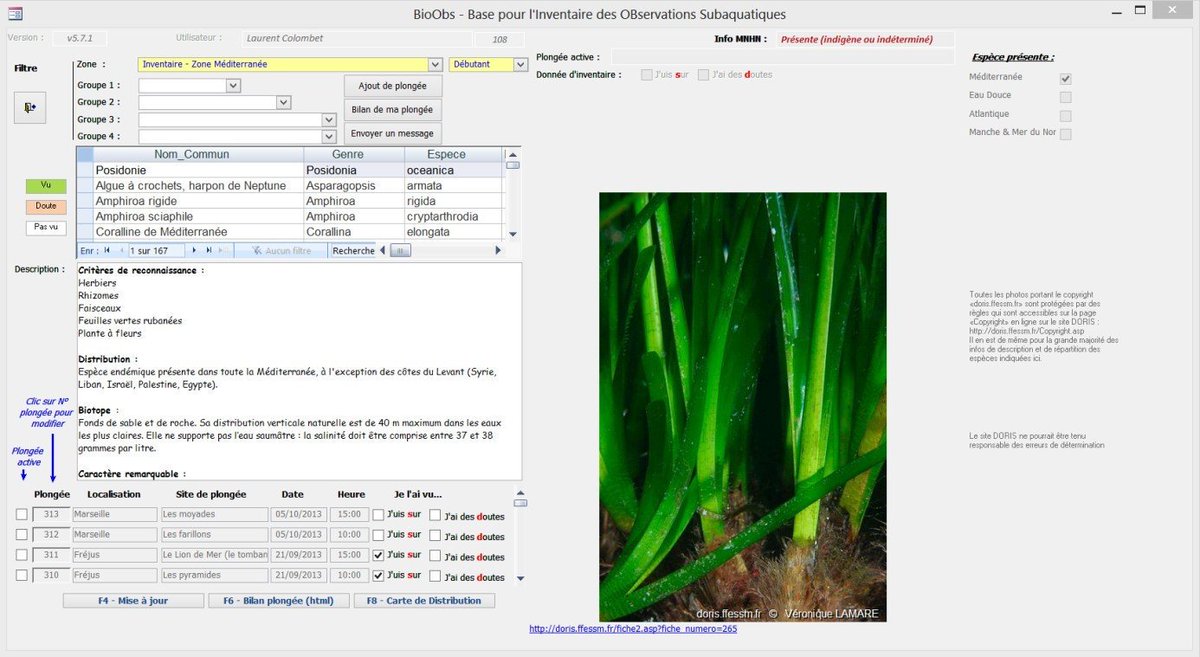Screen dimensions: 1200x657
Task: Toggle active dive checkbox for plongée 310
Action: [22, 575]
